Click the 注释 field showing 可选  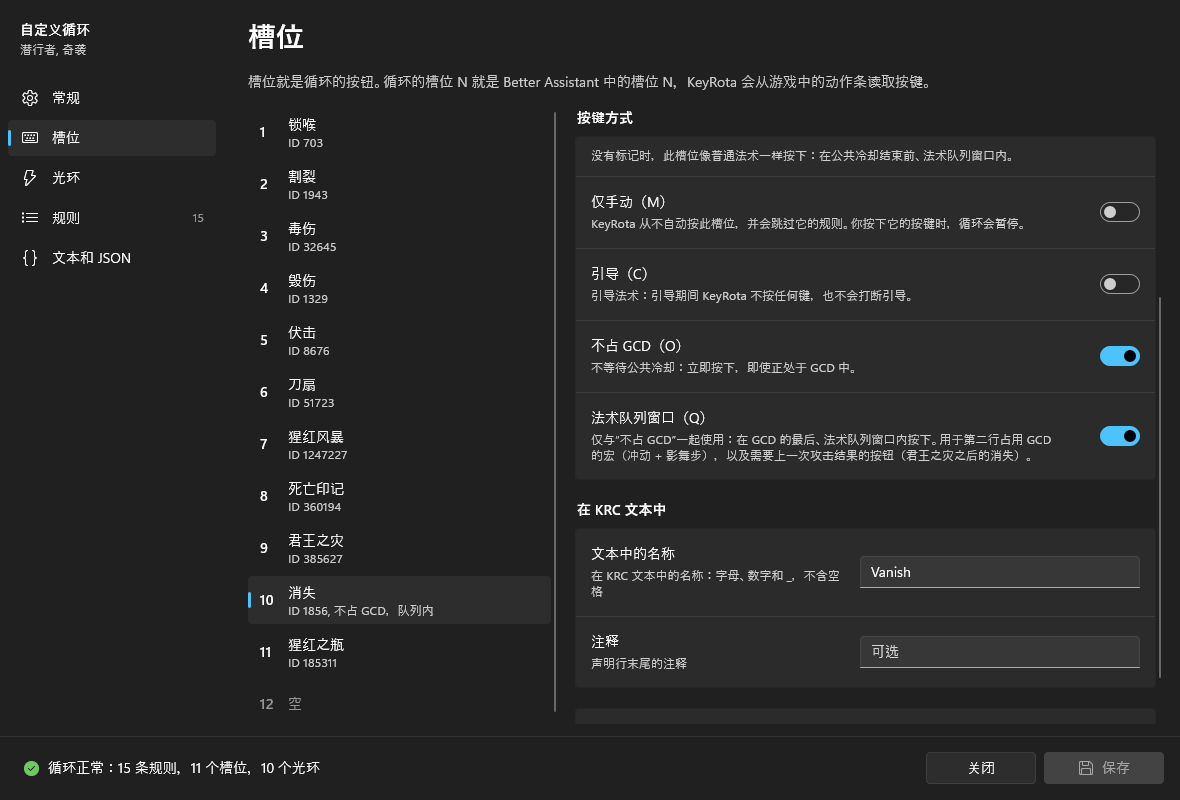999,652
